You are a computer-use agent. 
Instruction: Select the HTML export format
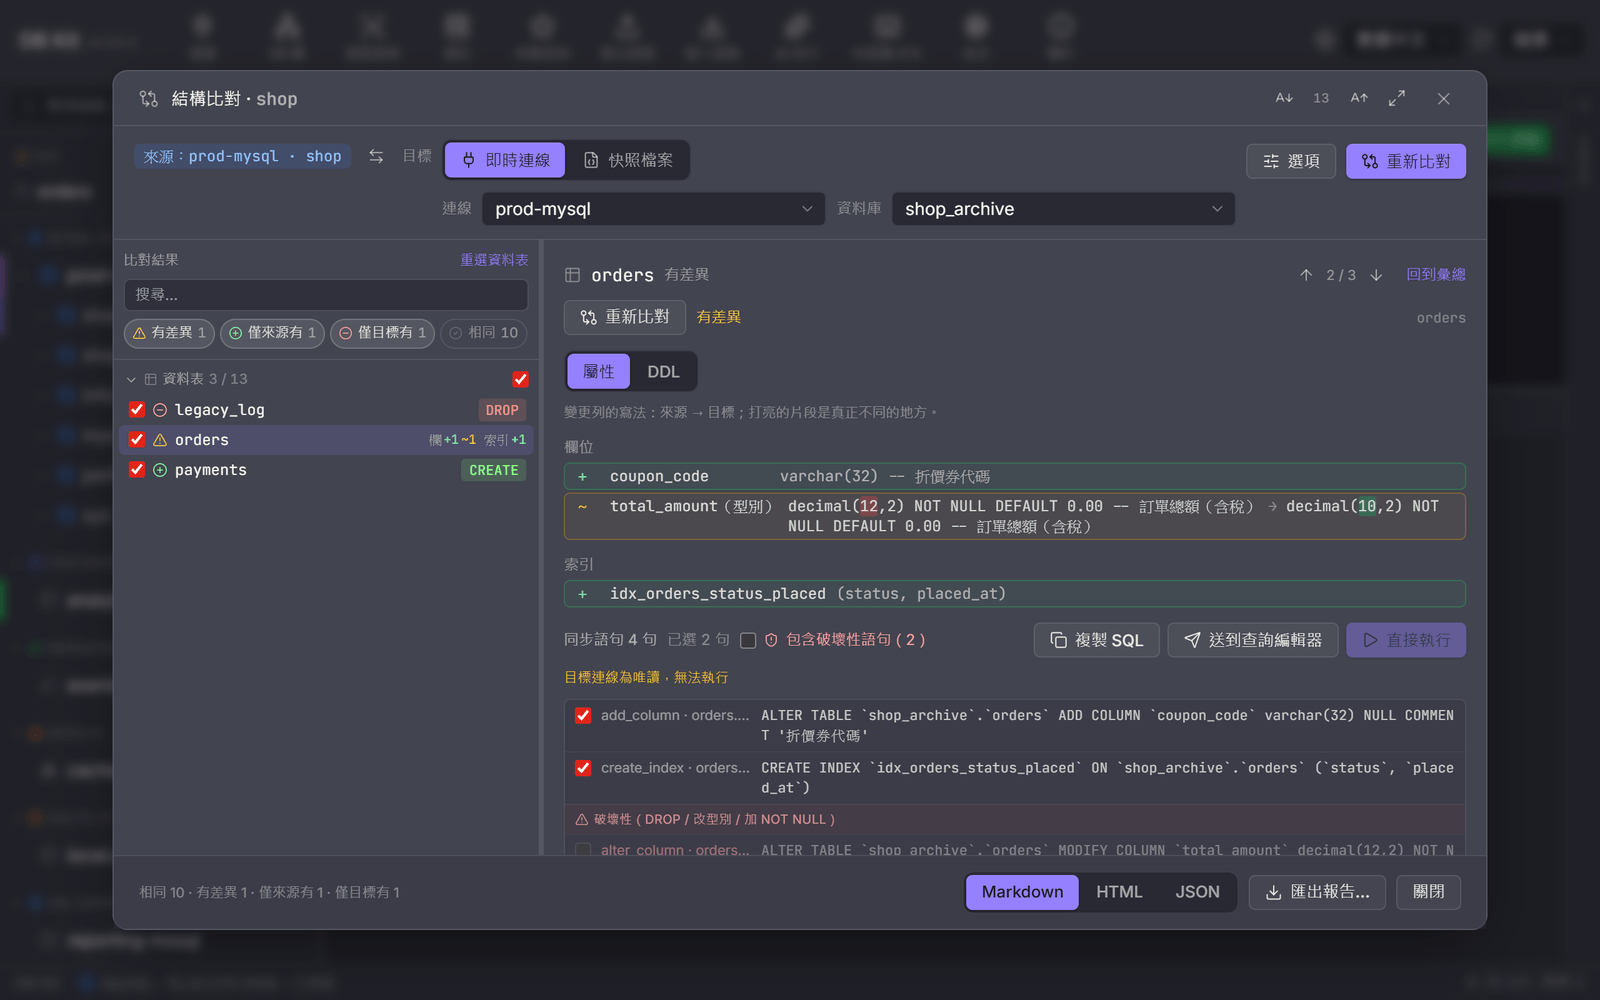point(1119,892)
